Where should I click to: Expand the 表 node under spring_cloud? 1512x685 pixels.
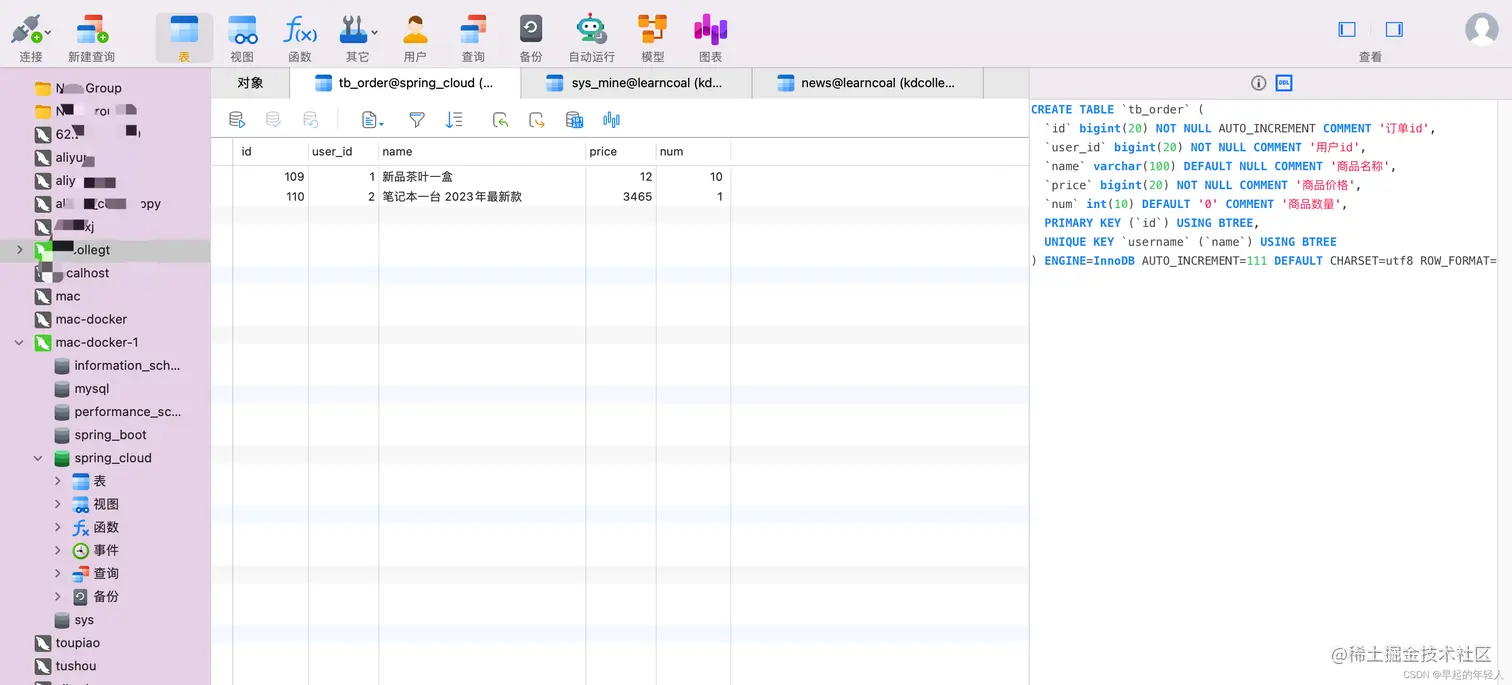[58, 481]
